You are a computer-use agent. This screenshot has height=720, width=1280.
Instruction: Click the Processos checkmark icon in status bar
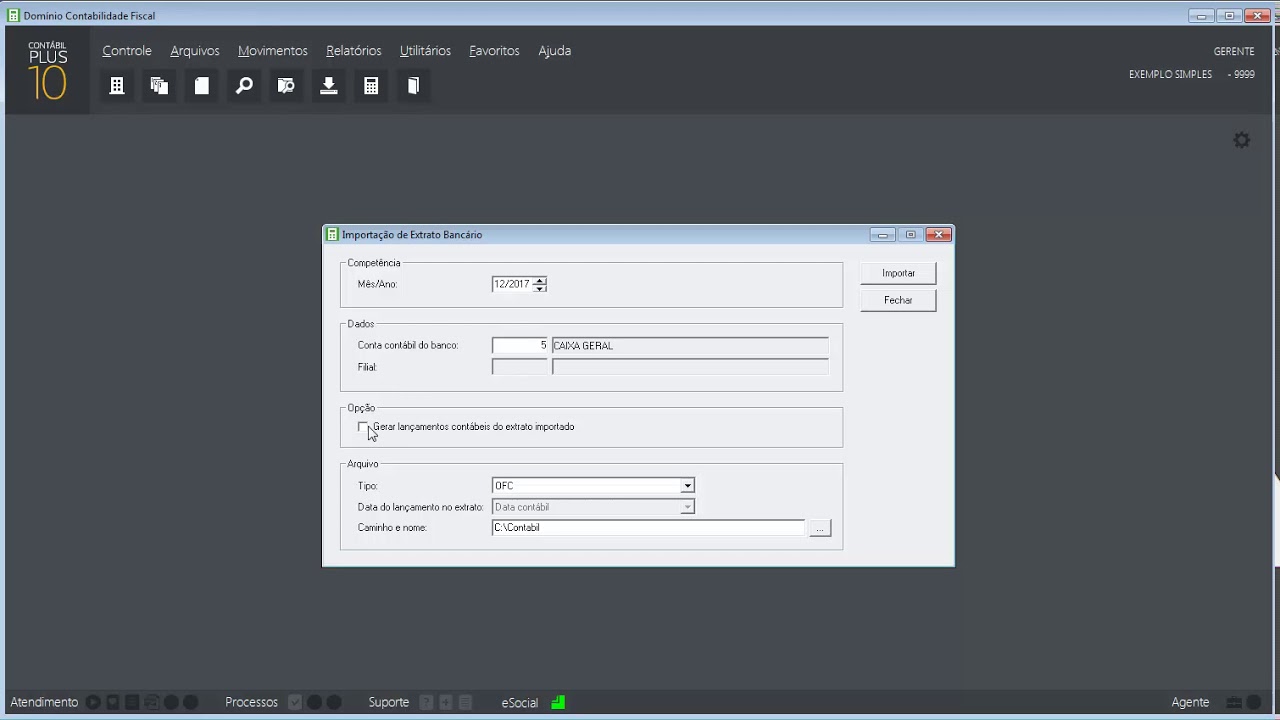point(295,702)
